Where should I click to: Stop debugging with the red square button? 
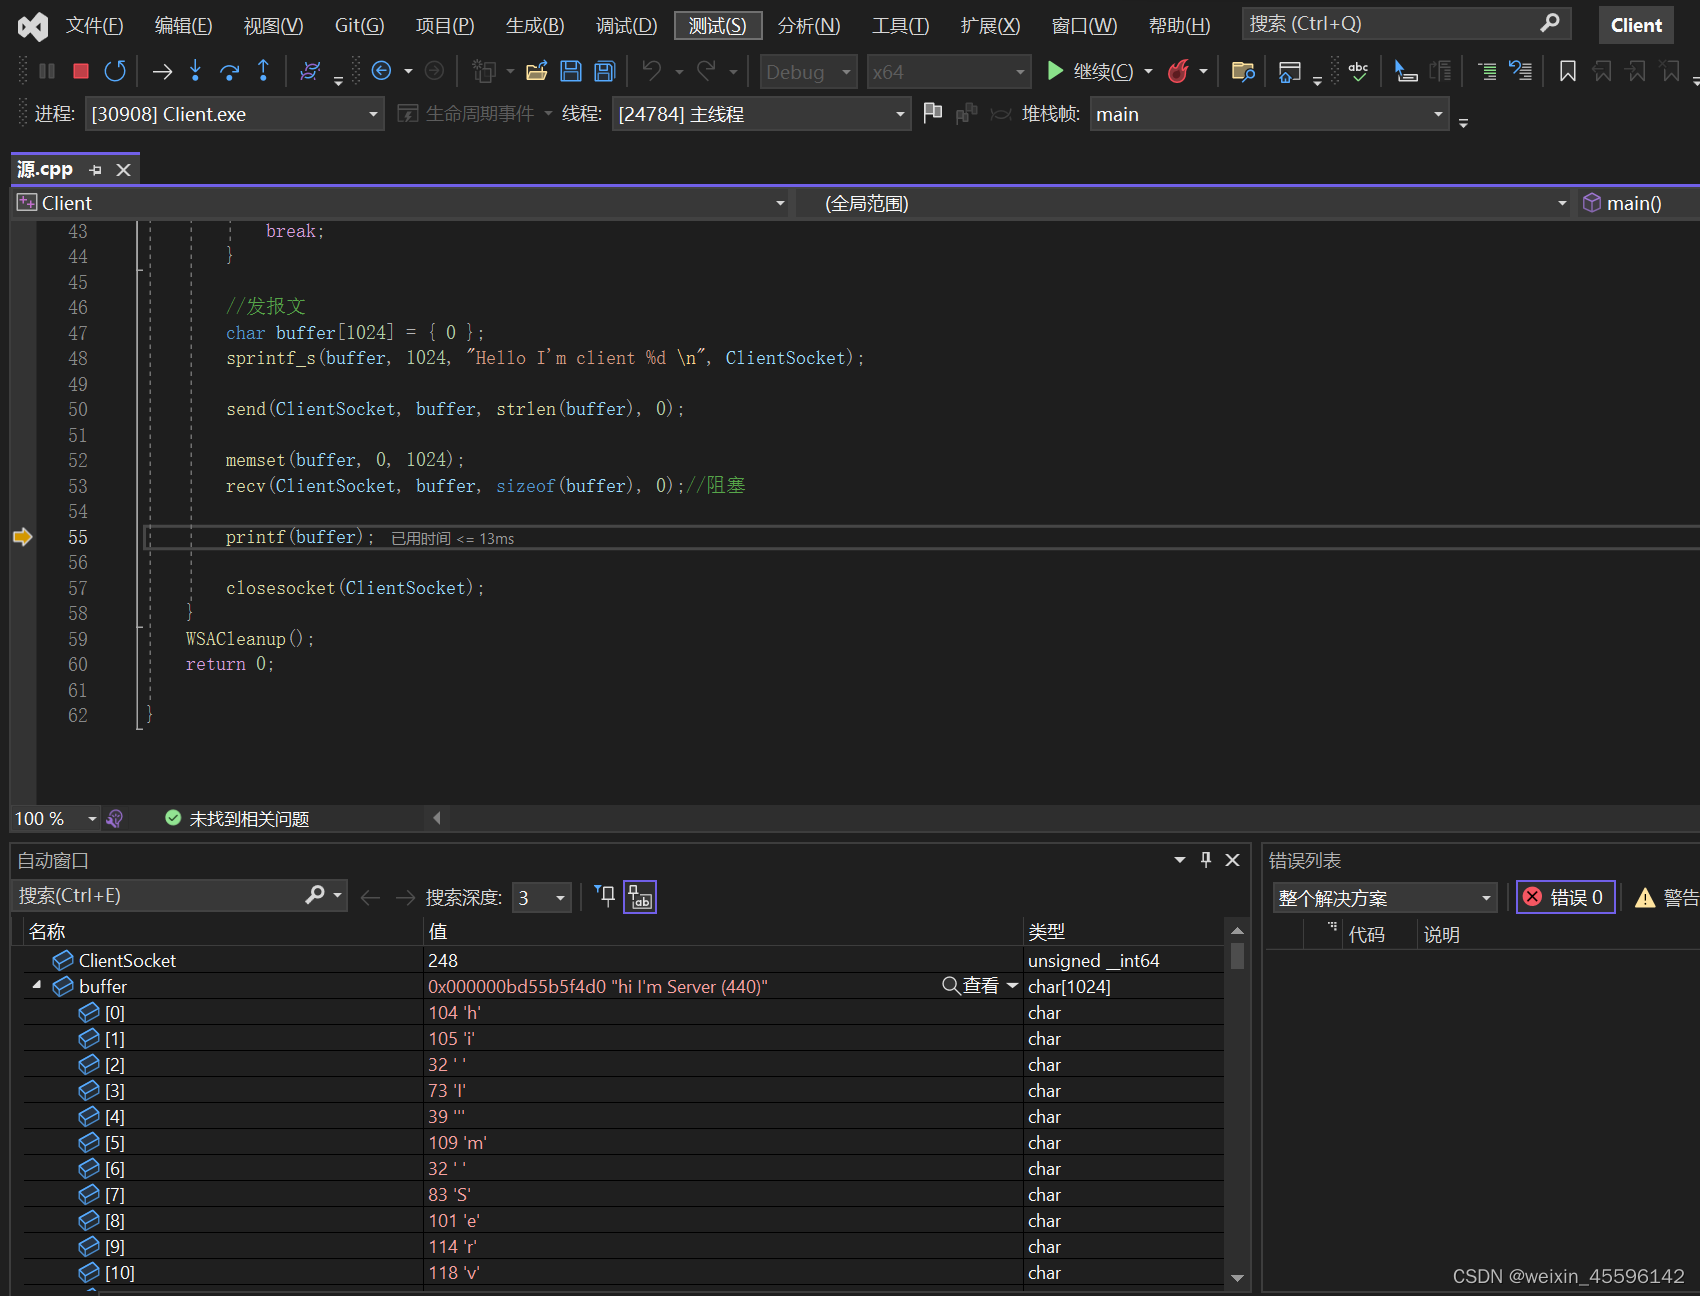81,71
